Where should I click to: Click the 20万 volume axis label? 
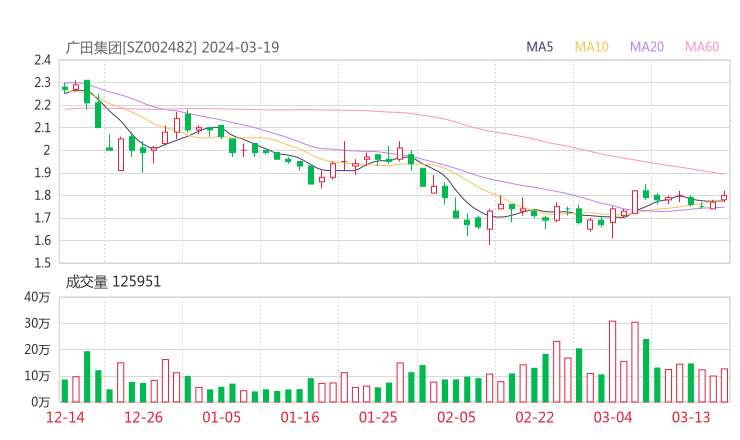click(37, 350)
